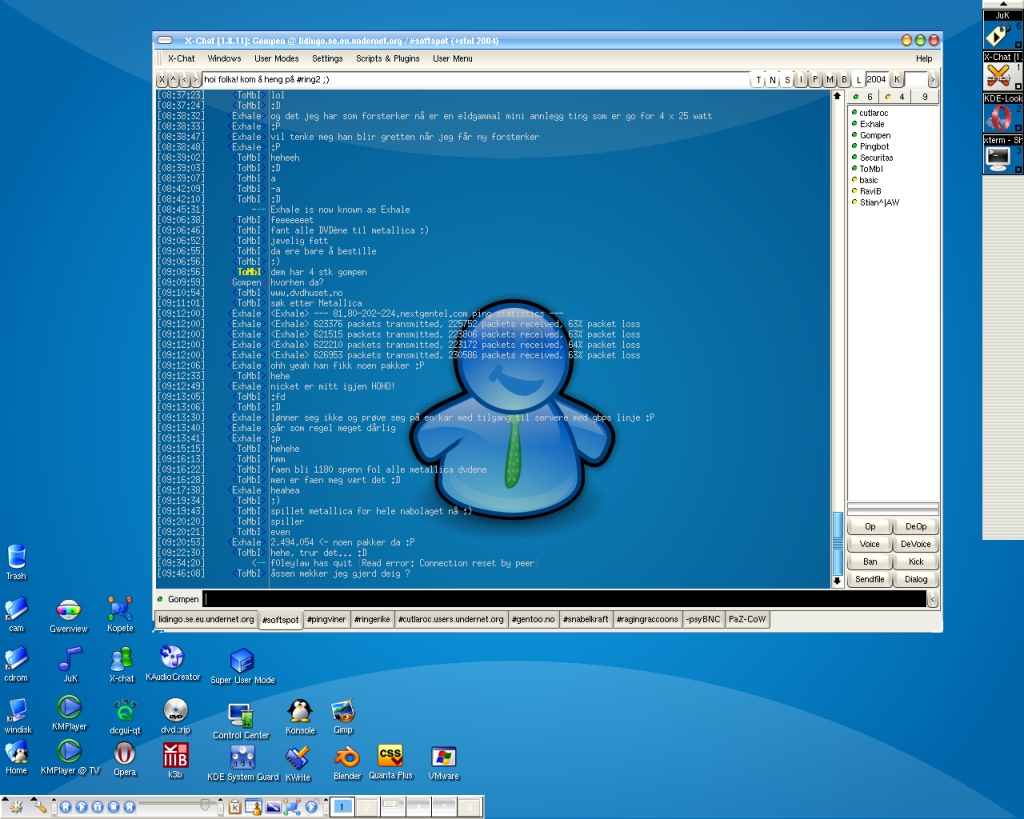Launch Blender from the desktop
Screen dimensions: 1024x819
click(347, 763)
